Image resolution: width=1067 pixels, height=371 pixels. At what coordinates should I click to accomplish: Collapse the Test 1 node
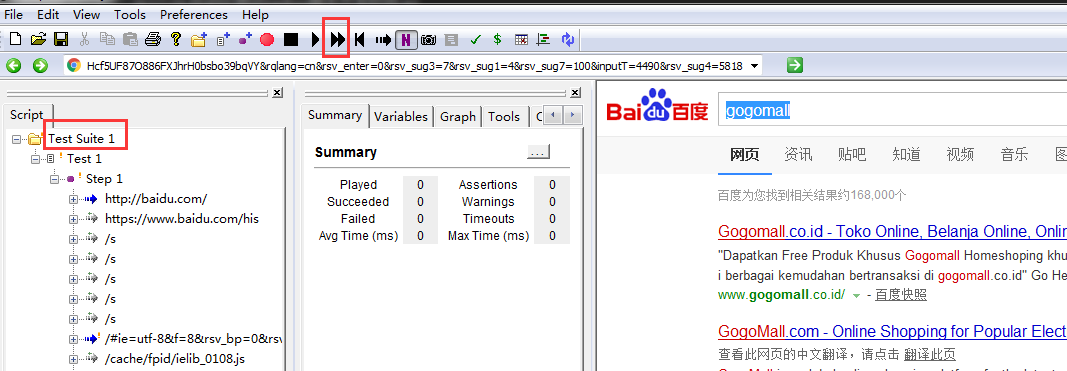pos(35,159)
